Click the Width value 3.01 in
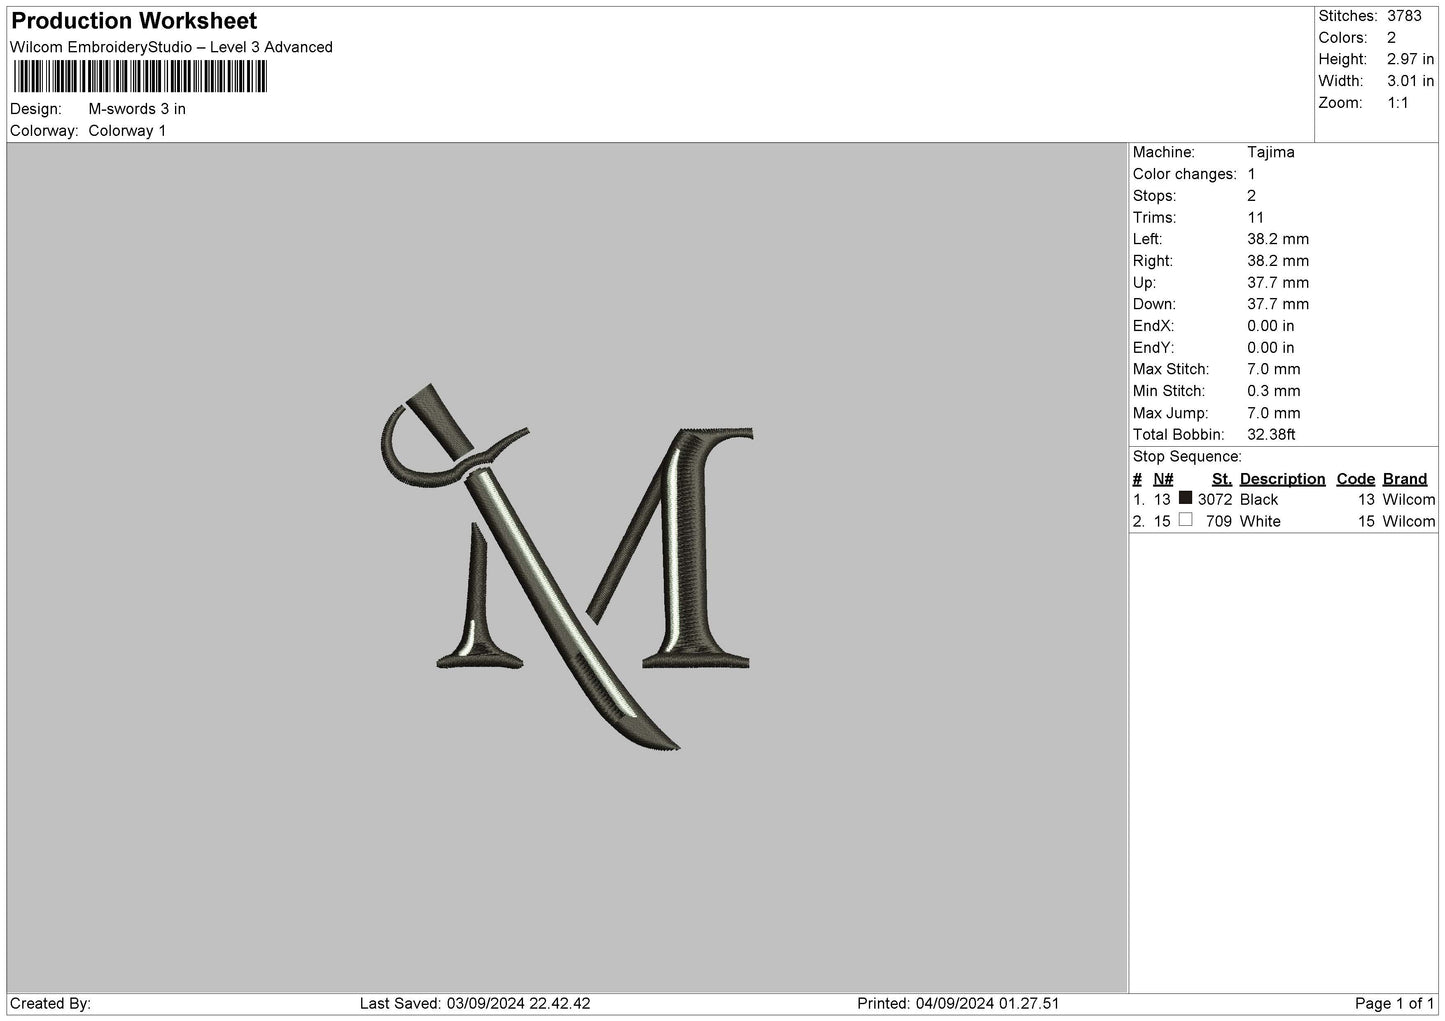This screenshot has width=1445, height=1021. [x=1410, y=81]
